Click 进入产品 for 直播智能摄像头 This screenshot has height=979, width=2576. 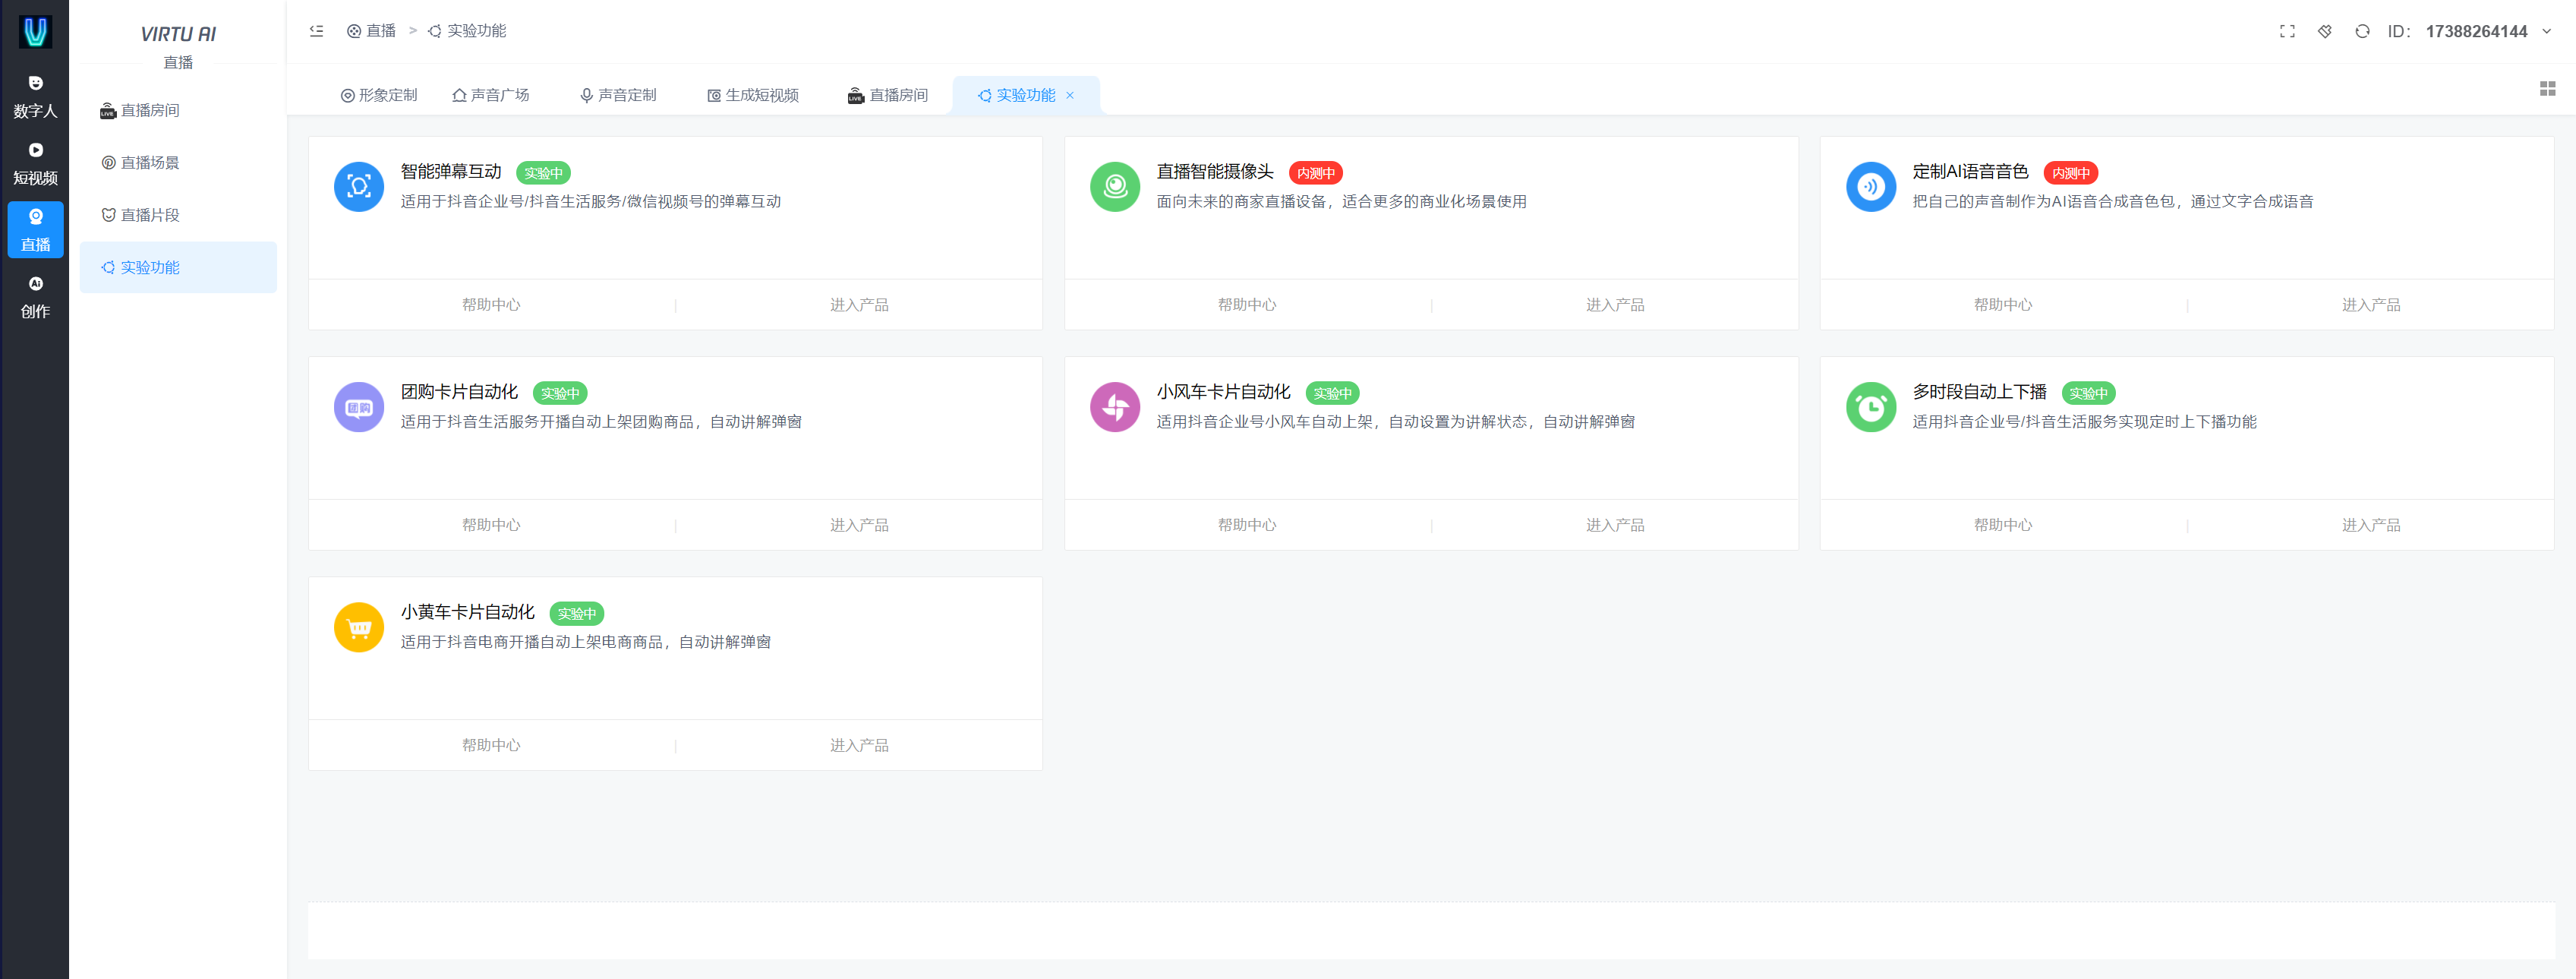click(x=1615, y=305)
